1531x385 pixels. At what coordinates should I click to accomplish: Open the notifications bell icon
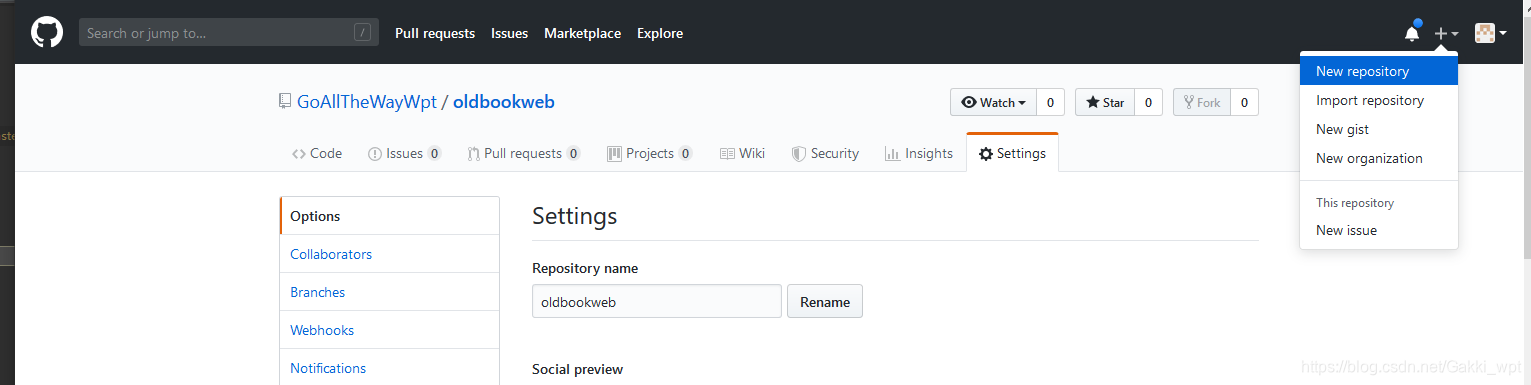pyautogui.click(x=1412, y=33)
